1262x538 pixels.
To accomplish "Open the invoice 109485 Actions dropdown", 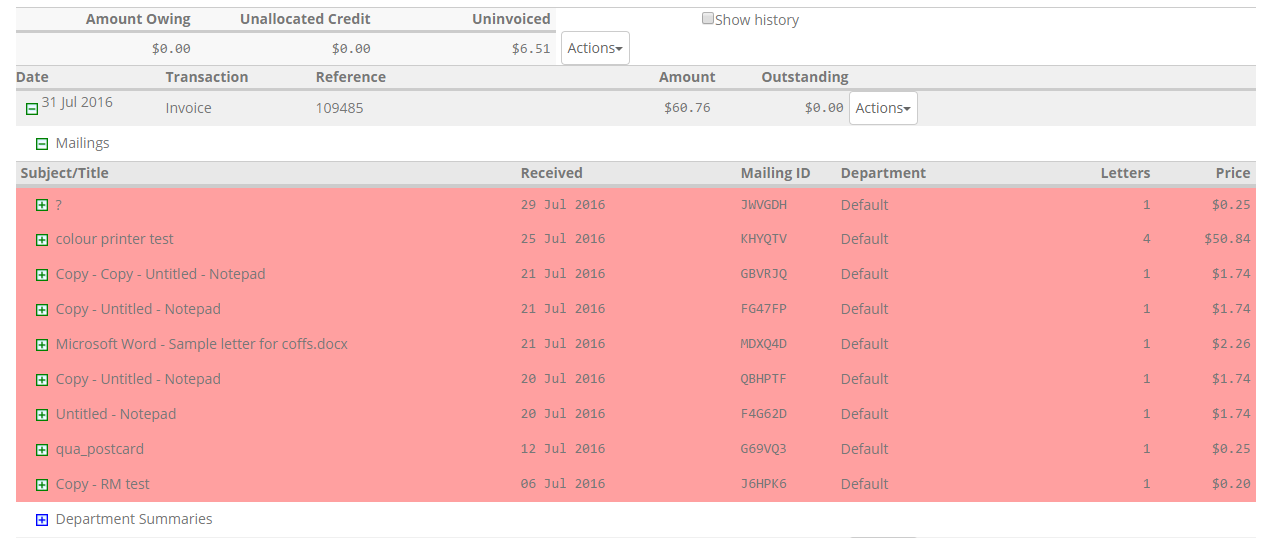I will 883,108.
